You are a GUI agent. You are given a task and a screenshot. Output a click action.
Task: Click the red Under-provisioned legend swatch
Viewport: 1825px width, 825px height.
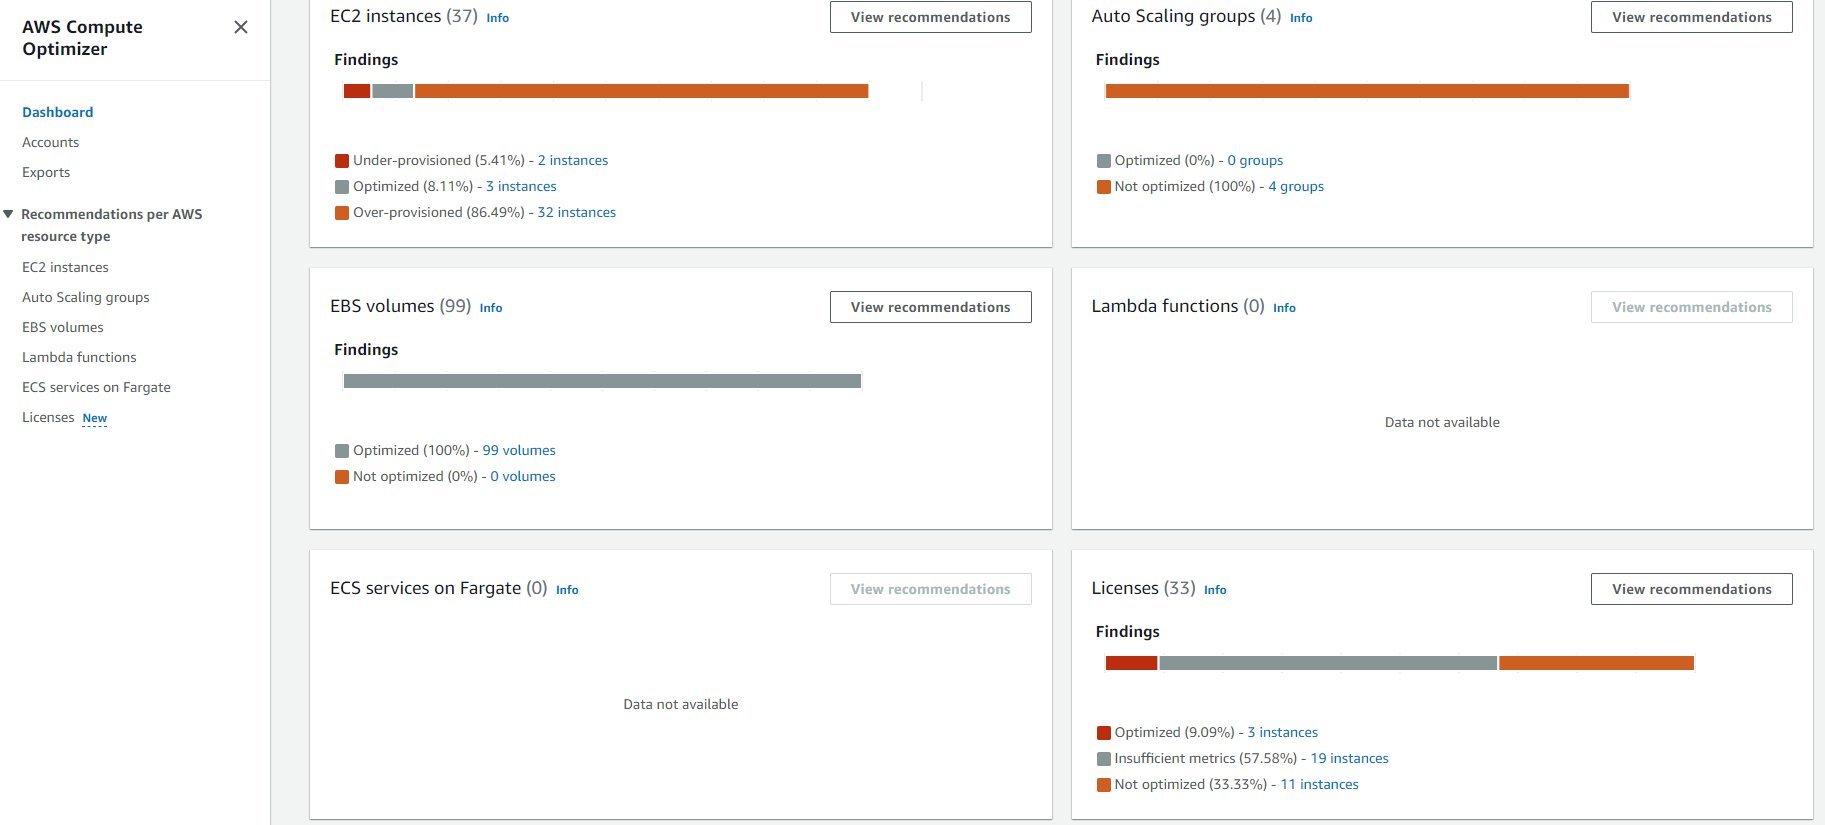[342, 160]
